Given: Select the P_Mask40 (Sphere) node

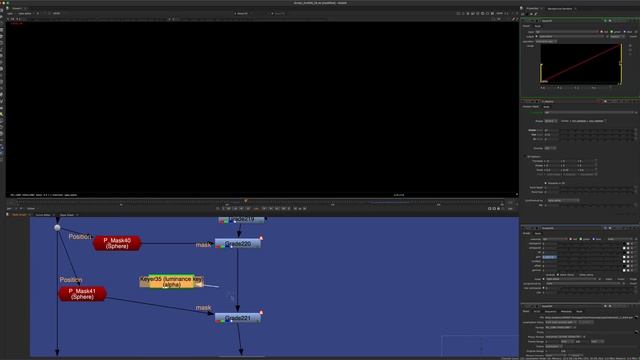Looking at the screenshot, I should point(117,243).
